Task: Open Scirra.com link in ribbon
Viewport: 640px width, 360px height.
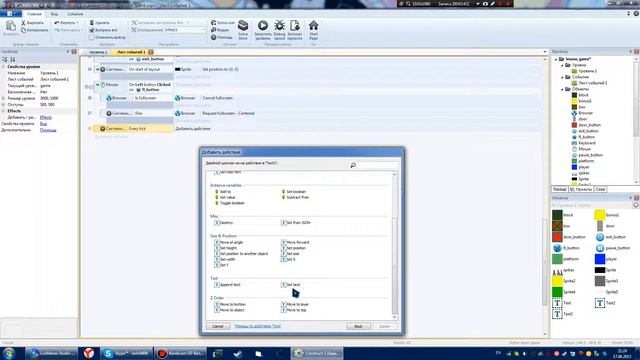Action: [223, 23]
